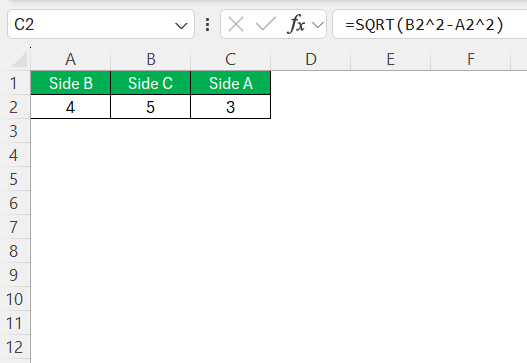Select row 6 header
This screenshot has width=527, height=363.
click(15, 203)
